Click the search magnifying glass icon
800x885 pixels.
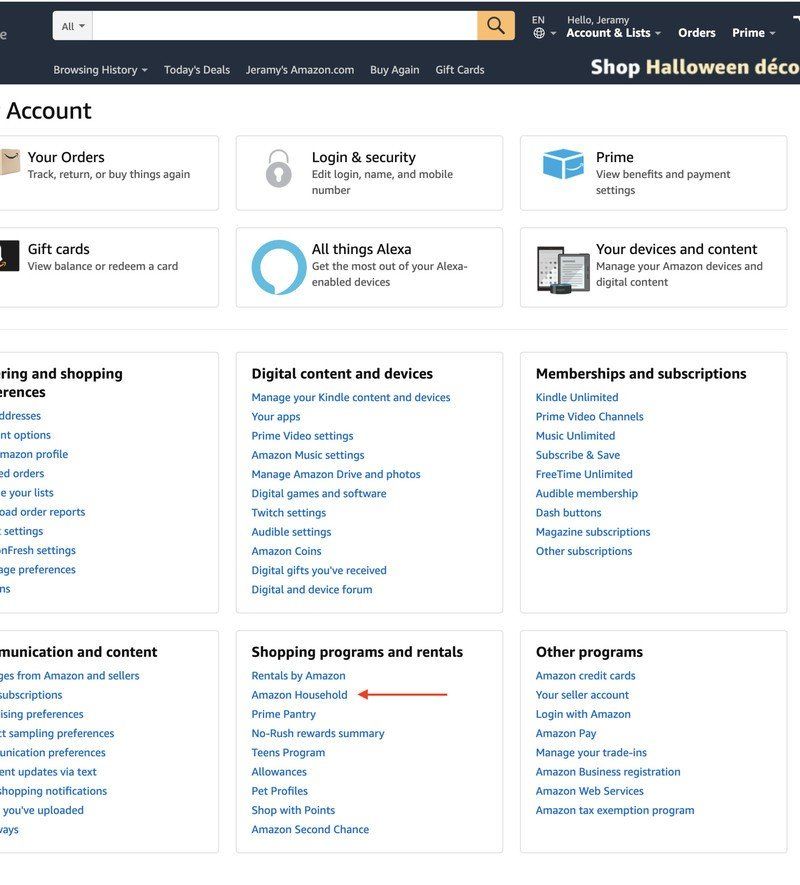[496, 25]
